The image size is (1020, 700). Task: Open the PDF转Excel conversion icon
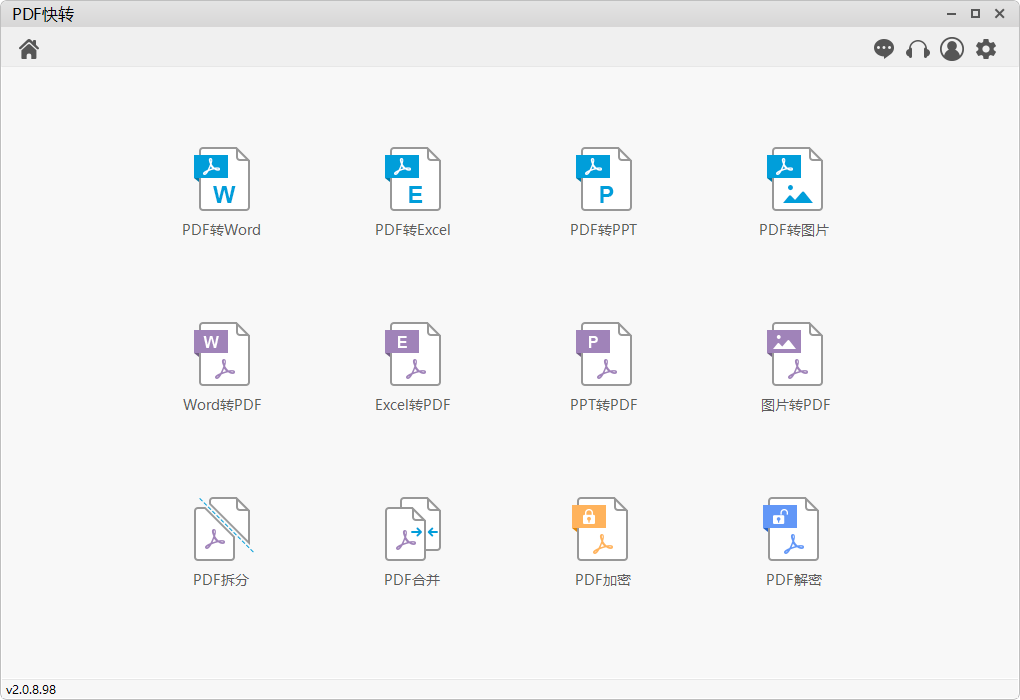(412, 179)
